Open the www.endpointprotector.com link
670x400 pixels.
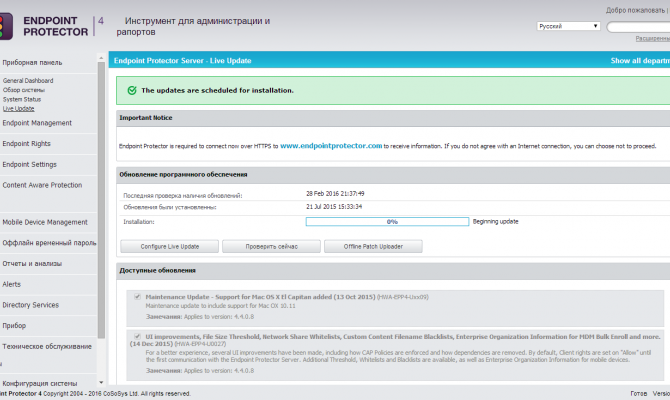[331, 146]
